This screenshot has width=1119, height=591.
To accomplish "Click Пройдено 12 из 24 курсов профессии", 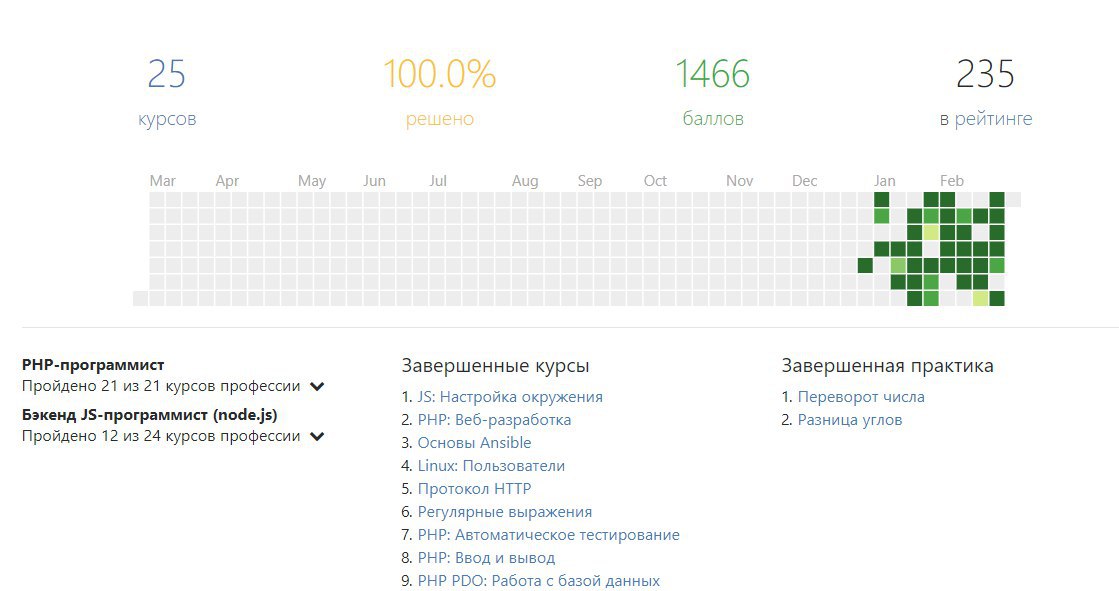I will point(161,436).
